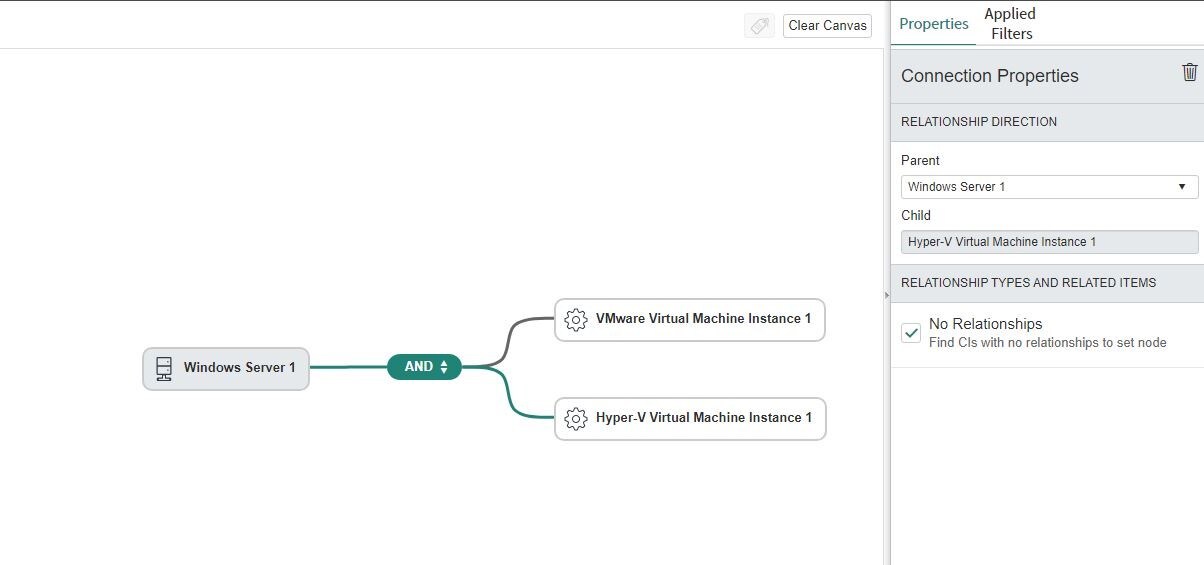The image size is (1204, 565).
Task: Select the Windows Server 1 node
Action: point(226,368)
